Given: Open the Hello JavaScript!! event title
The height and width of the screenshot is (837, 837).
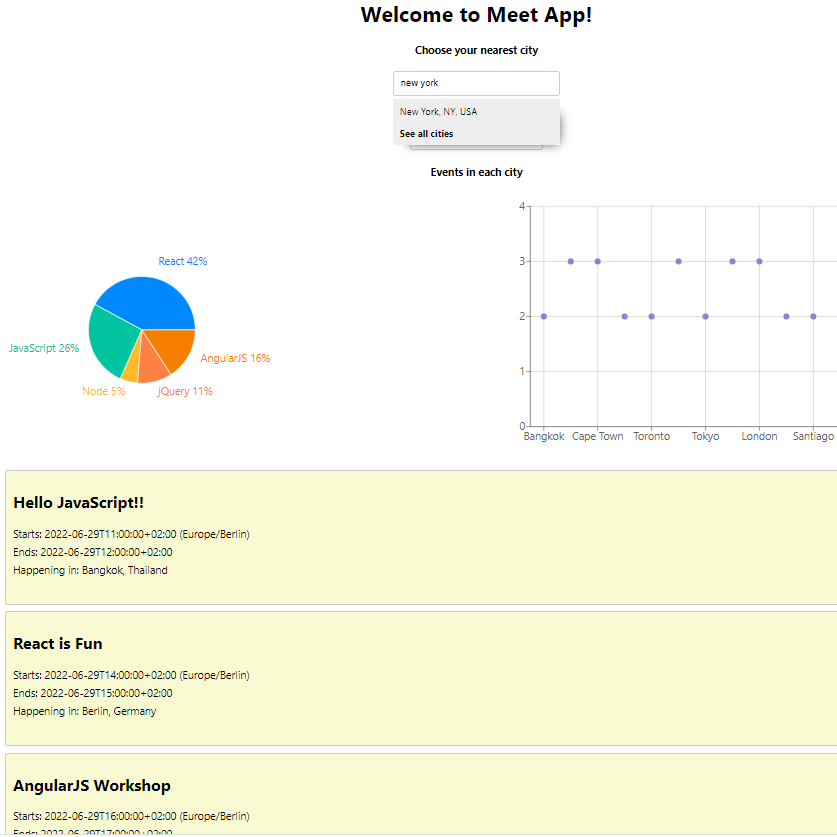Looking at the screenshot, I should tap(78, 503).
